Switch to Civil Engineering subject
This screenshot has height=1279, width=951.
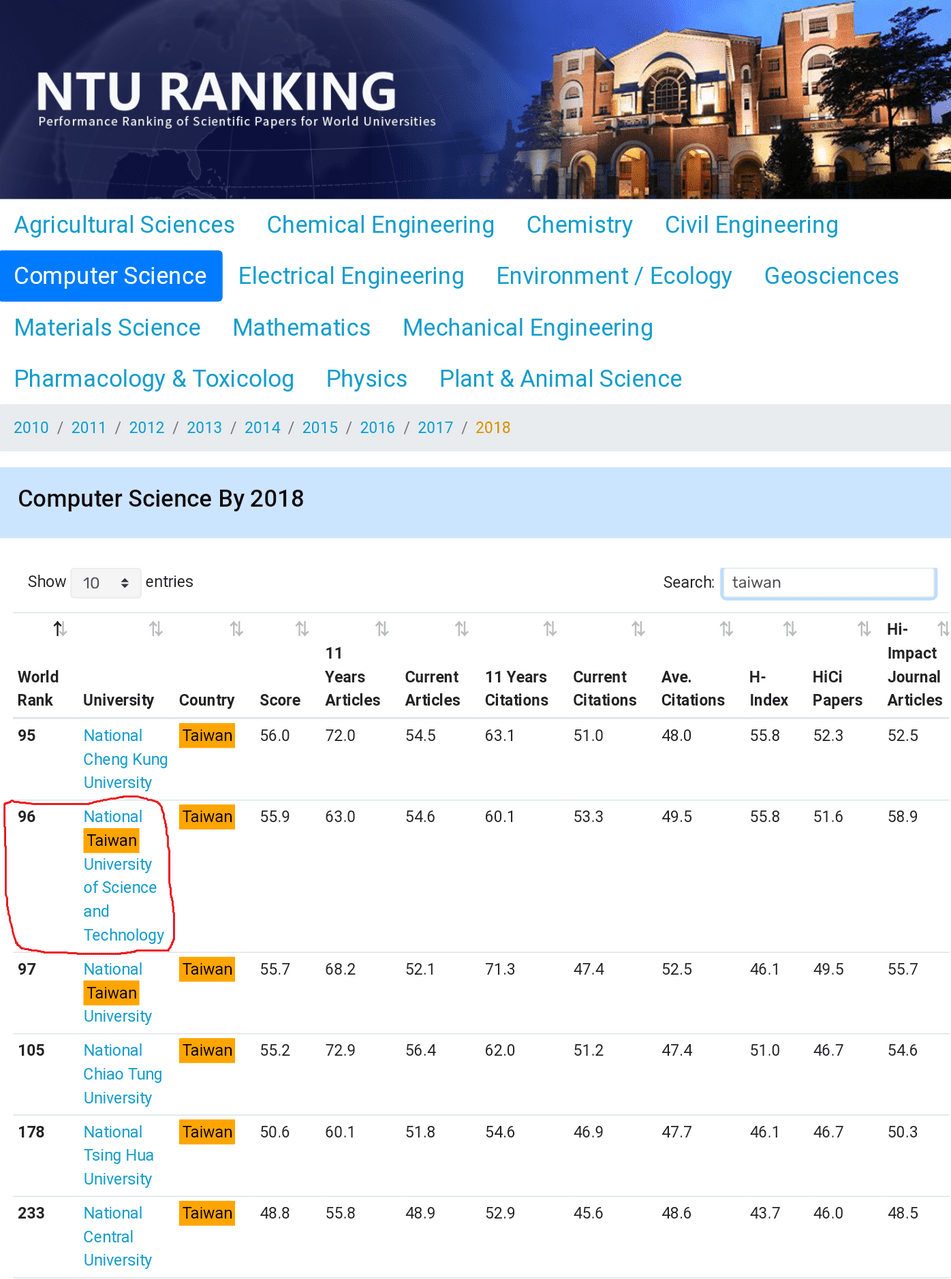751,225
